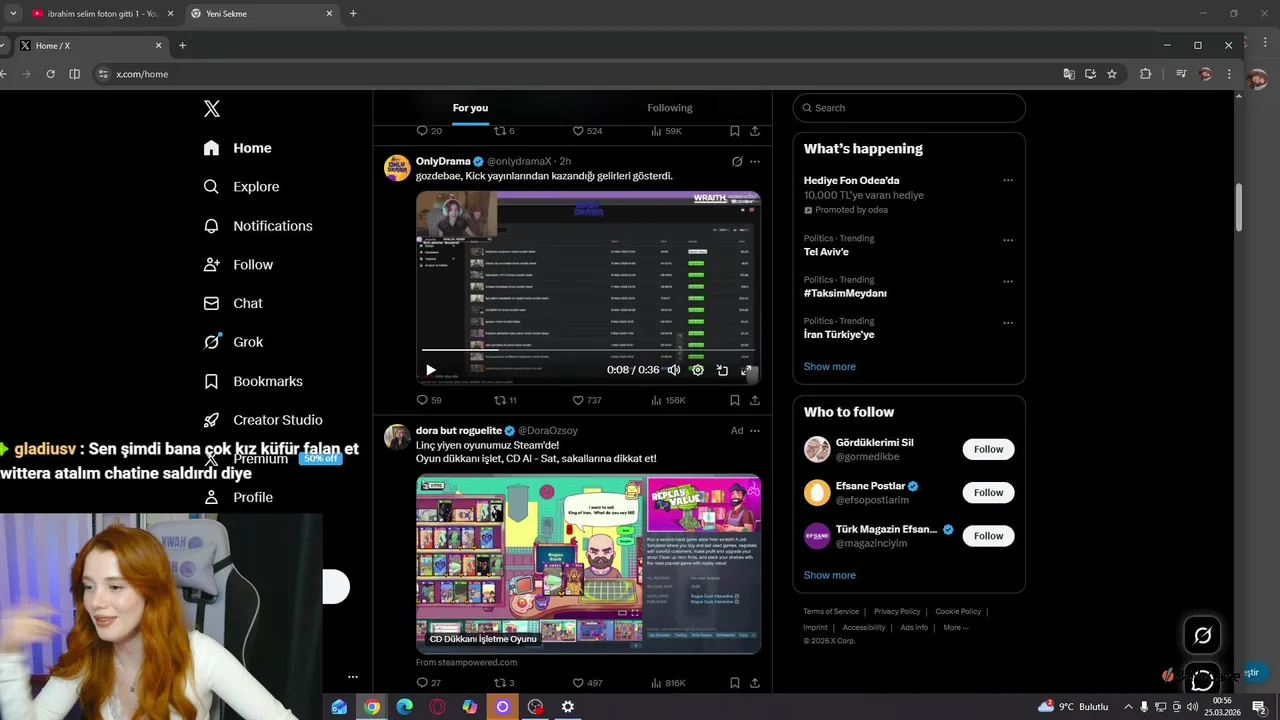Open options for #TaksimMeydanı trend
Image resolution: width=1280 pixels, height=720 pixels.
coord(1008,281)
